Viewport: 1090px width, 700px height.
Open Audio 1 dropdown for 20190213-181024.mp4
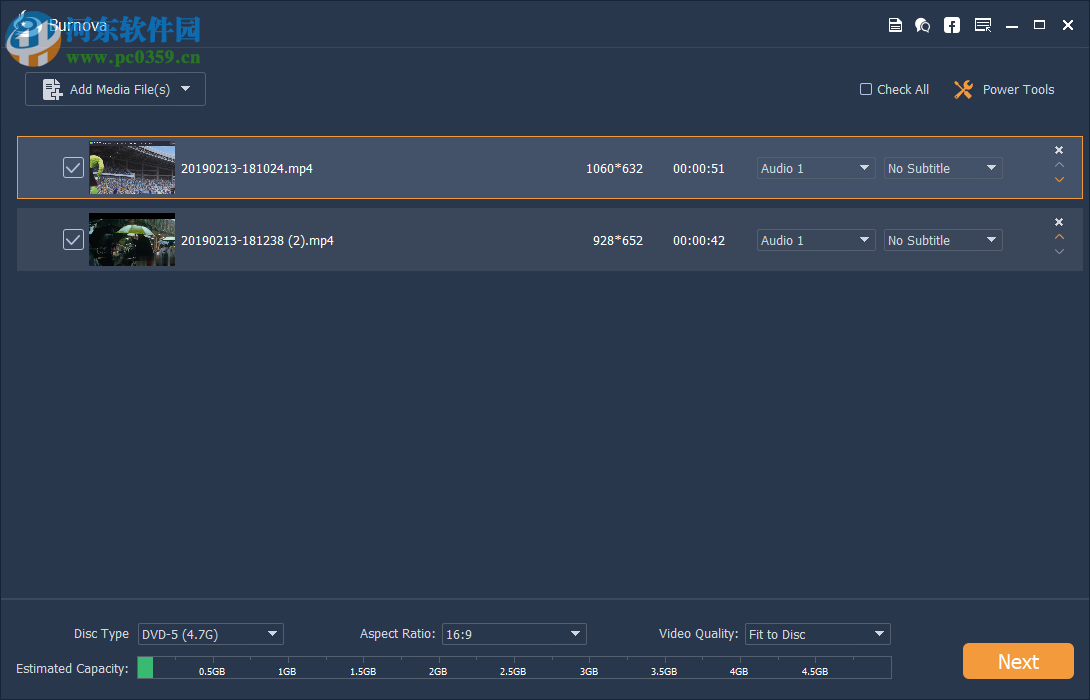point(815,168)
